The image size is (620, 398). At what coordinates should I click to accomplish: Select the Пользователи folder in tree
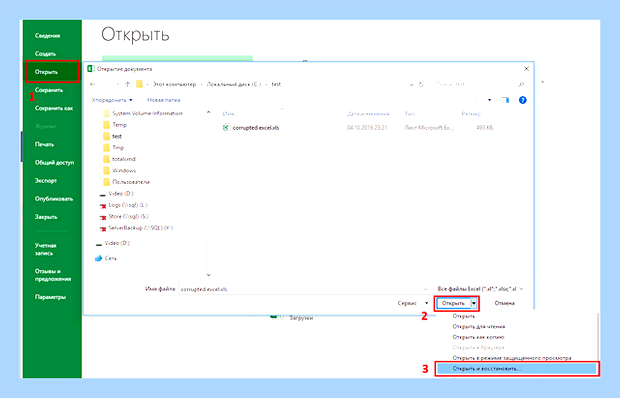pos(127,182)
